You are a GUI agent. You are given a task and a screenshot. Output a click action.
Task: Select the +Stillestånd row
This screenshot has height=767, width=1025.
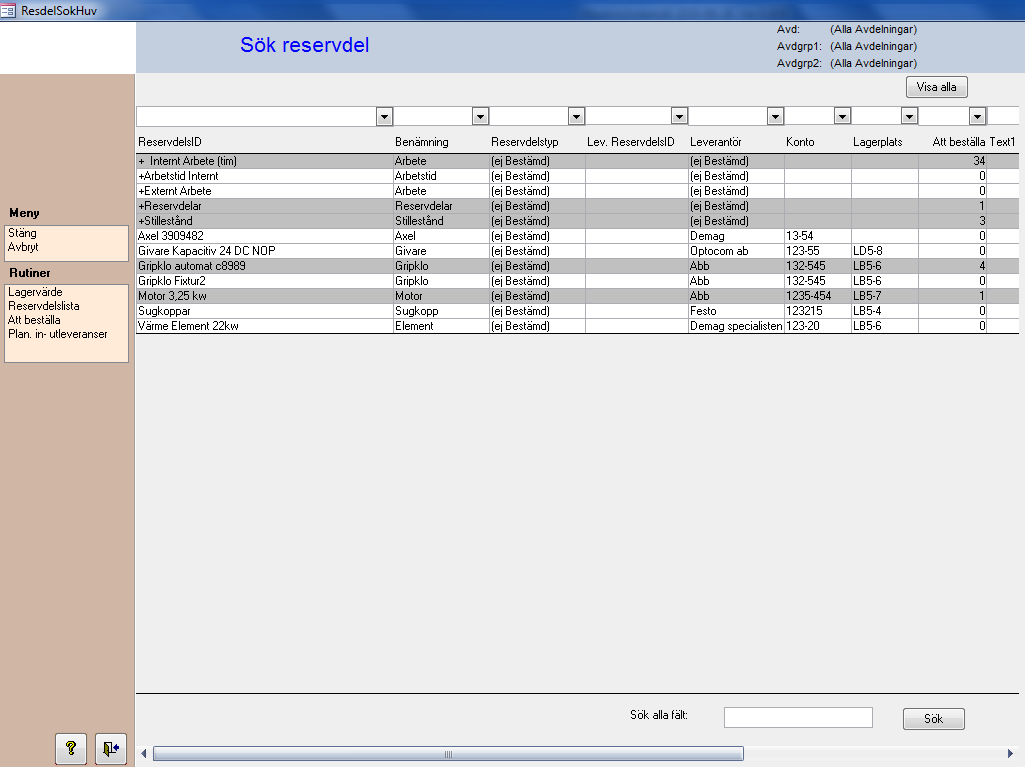click(577, 221)
